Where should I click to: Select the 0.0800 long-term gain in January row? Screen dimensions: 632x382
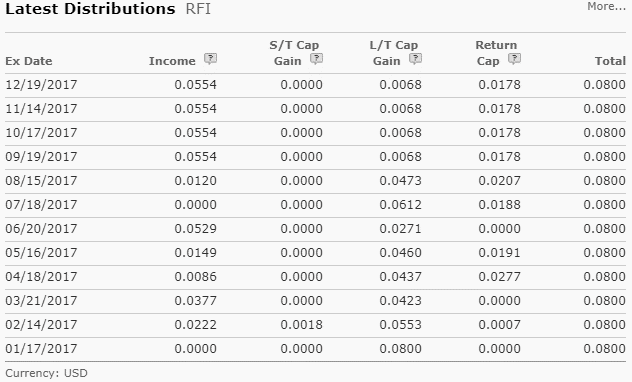(x=400, y=349)
